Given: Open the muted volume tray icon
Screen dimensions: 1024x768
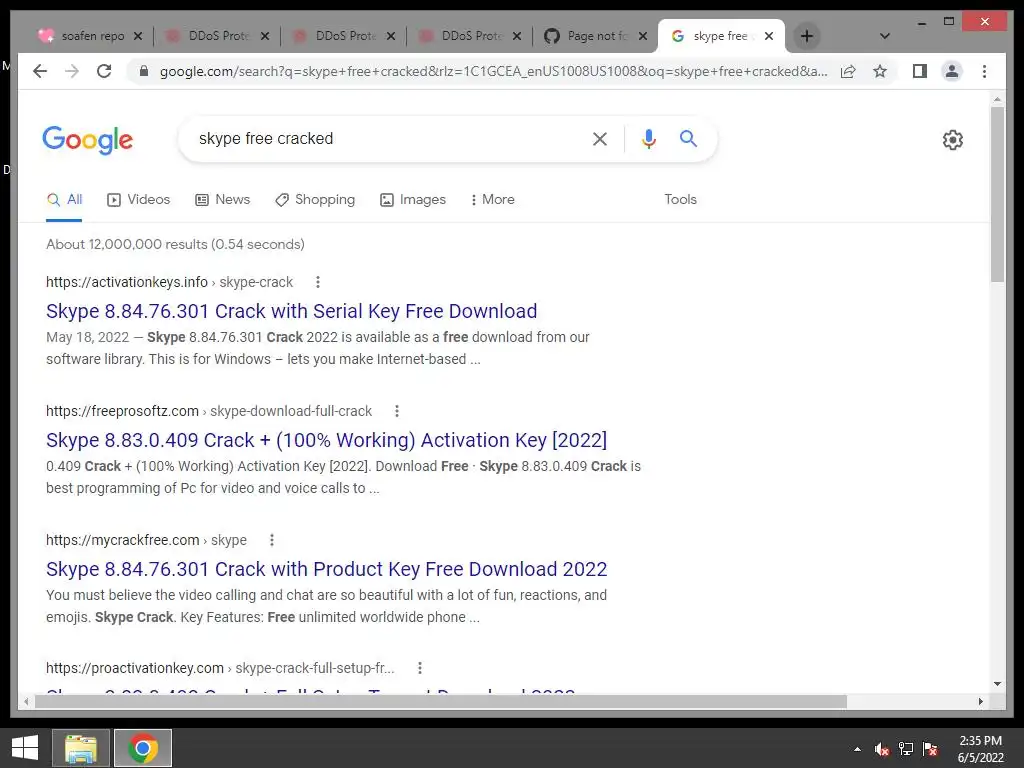Looking at the screenshot, I should click(882, 749).
